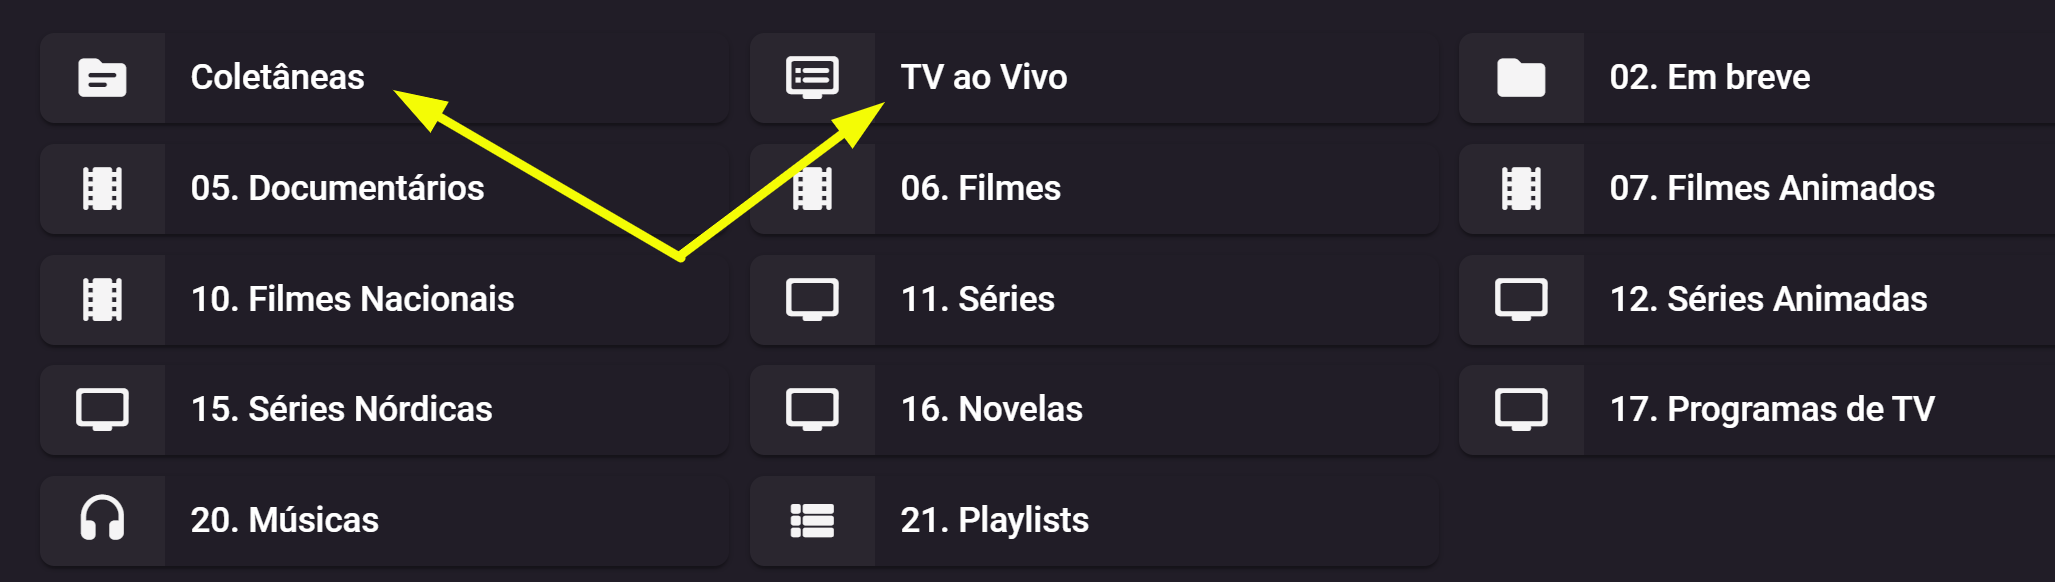Image resolution: width=2055 pixels, height=582 pixels.
Task: Click the Playlists list icon
Action: pos(812,520)
